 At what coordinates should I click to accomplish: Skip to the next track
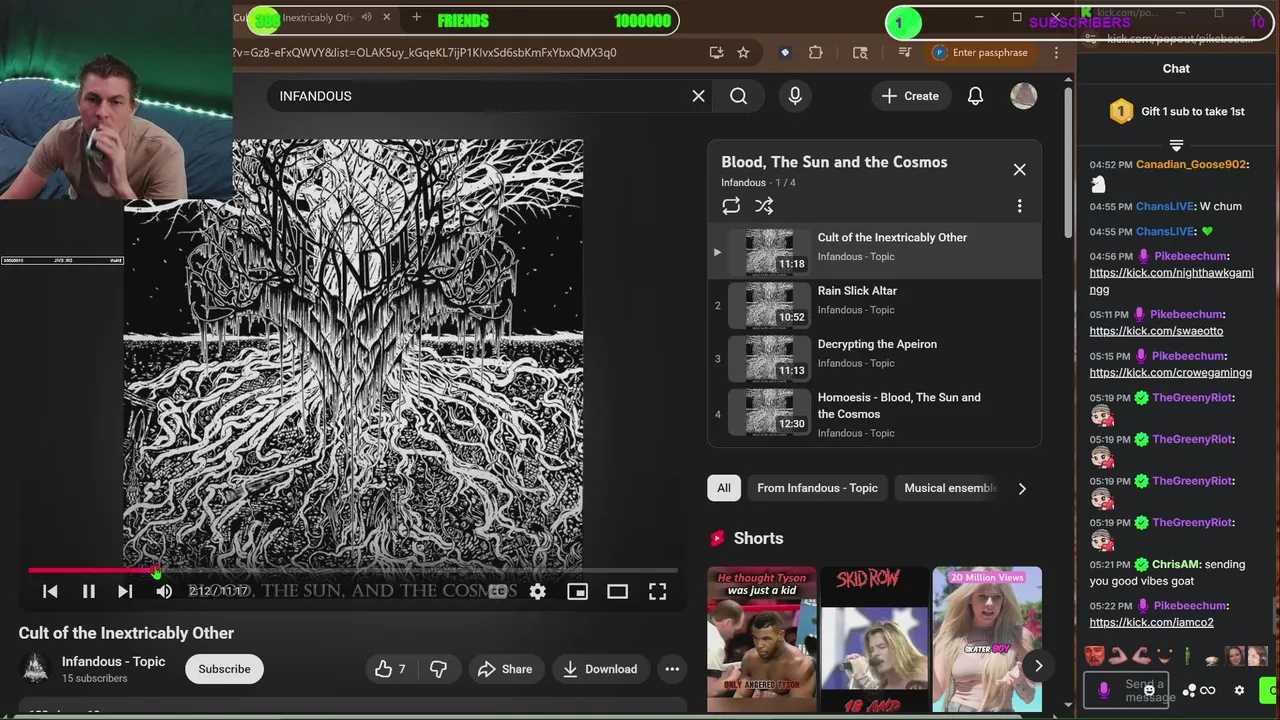125,592
